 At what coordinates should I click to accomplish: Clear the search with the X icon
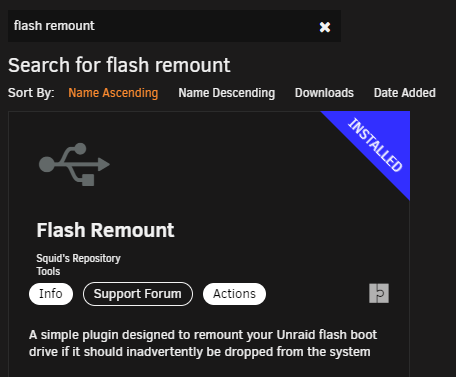pyautogui.click(x=325, y=27)
